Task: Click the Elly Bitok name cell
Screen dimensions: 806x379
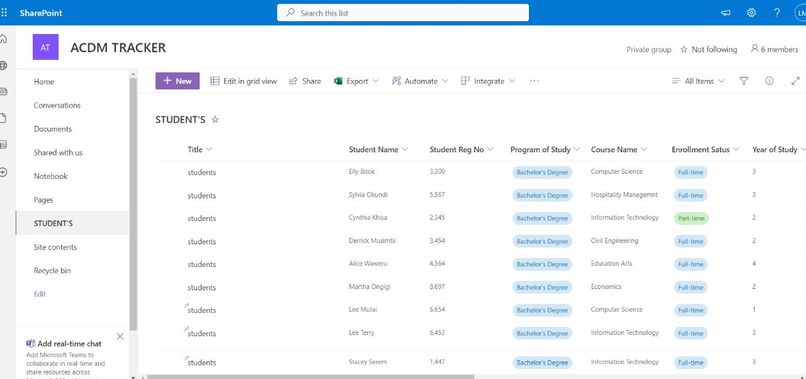Action: (361, 172)
